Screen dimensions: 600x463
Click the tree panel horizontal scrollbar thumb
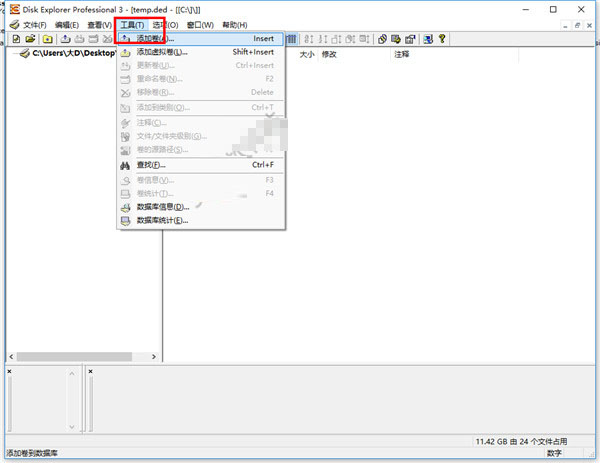coord(74,357)
